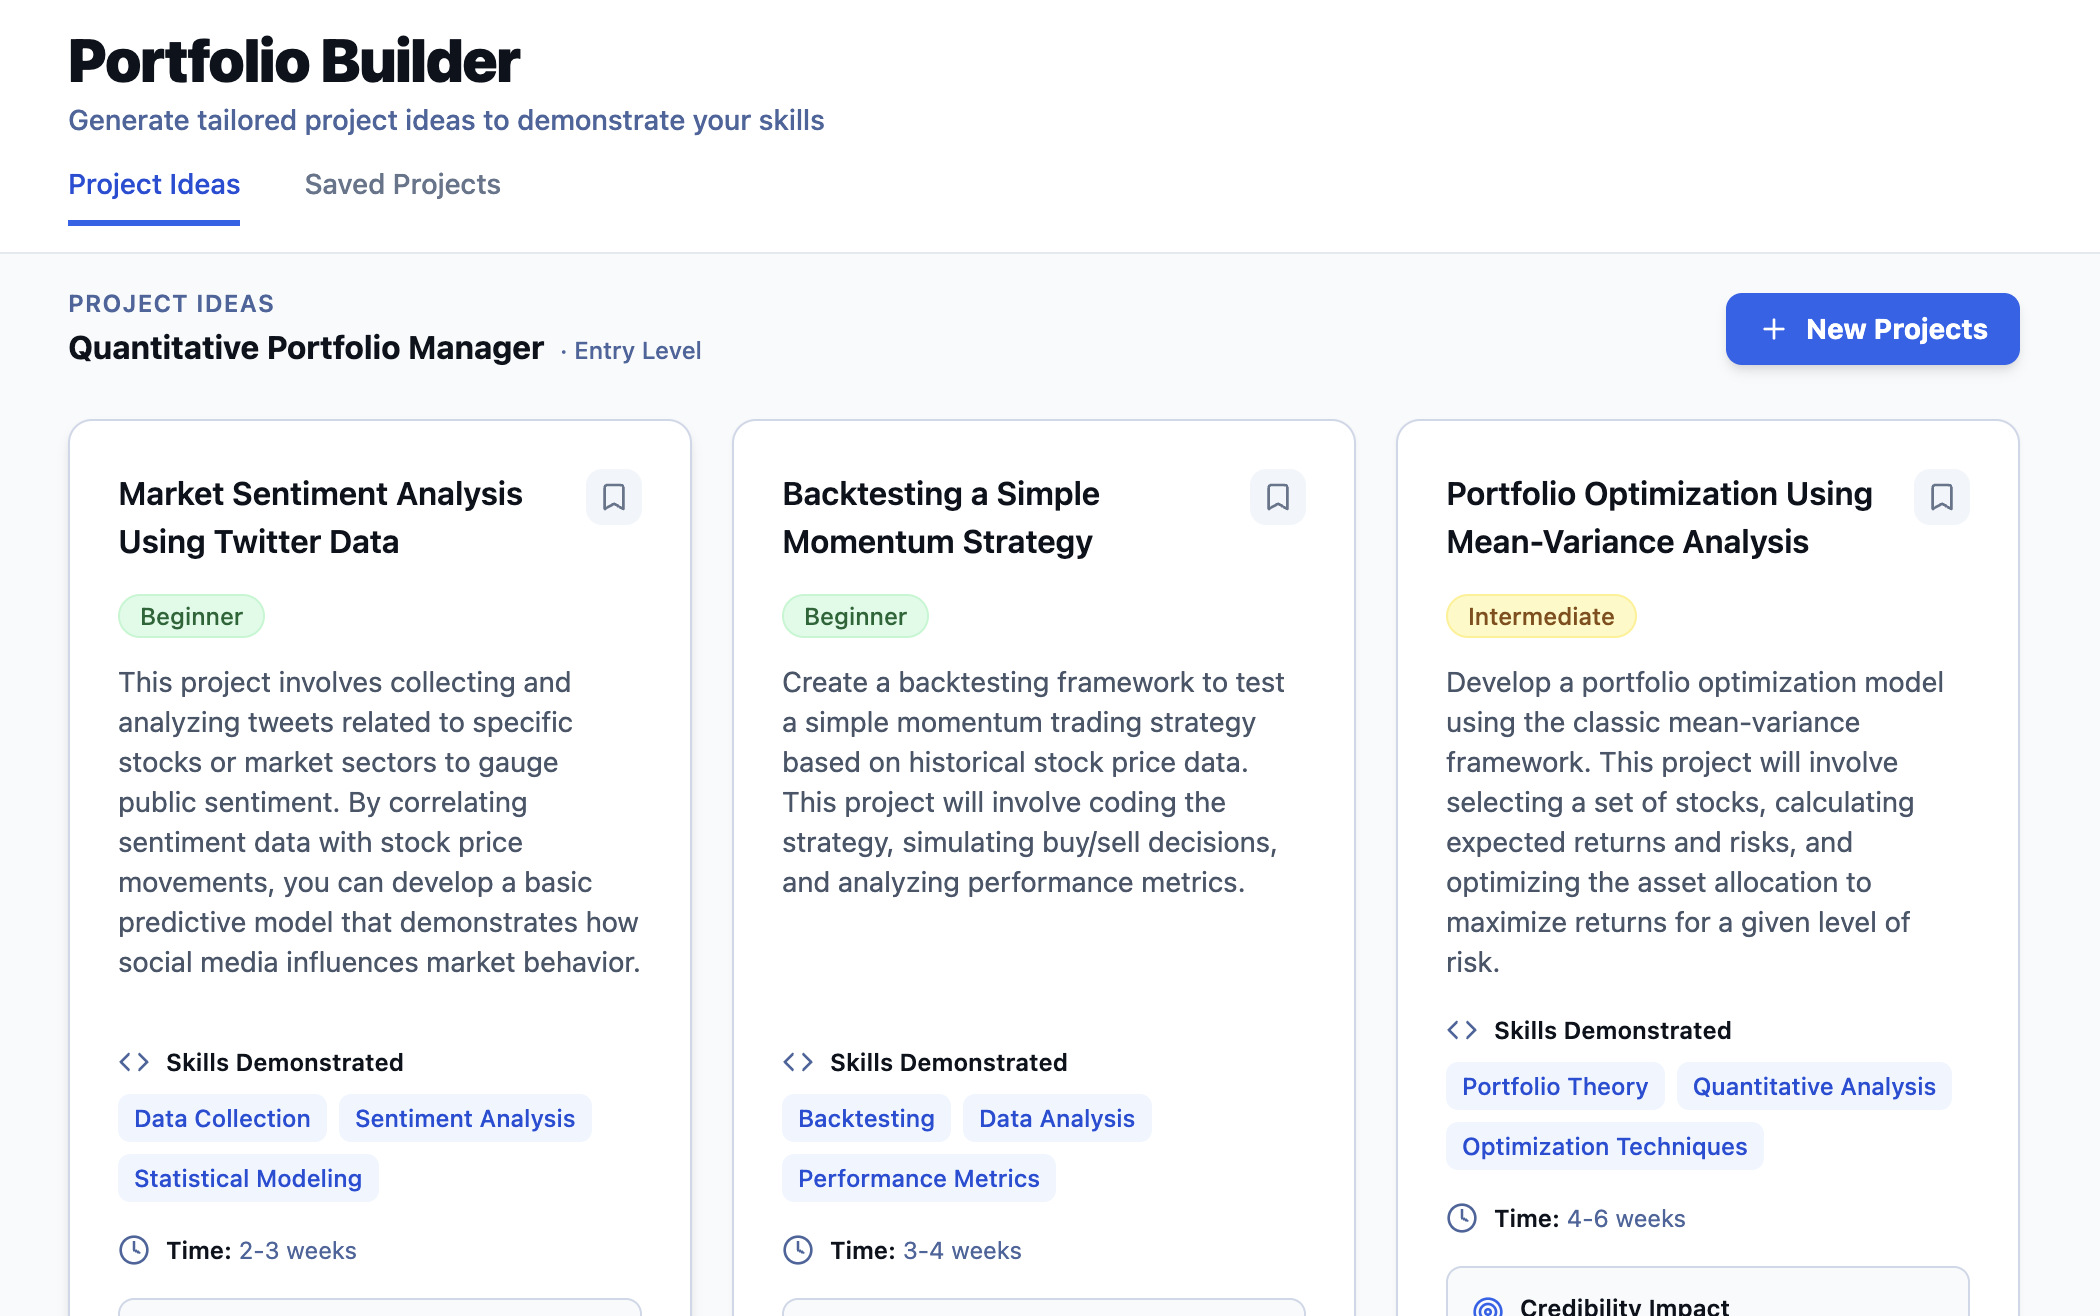Click the Portfolio Theory skill tag
Image resolution: width=2100 pixels, height=1316 pixels.
(x=1555, y=1086)
